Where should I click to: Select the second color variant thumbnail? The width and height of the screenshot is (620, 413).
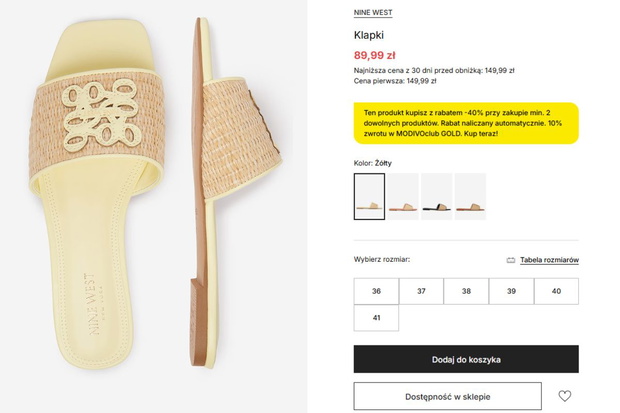point(403,196)
